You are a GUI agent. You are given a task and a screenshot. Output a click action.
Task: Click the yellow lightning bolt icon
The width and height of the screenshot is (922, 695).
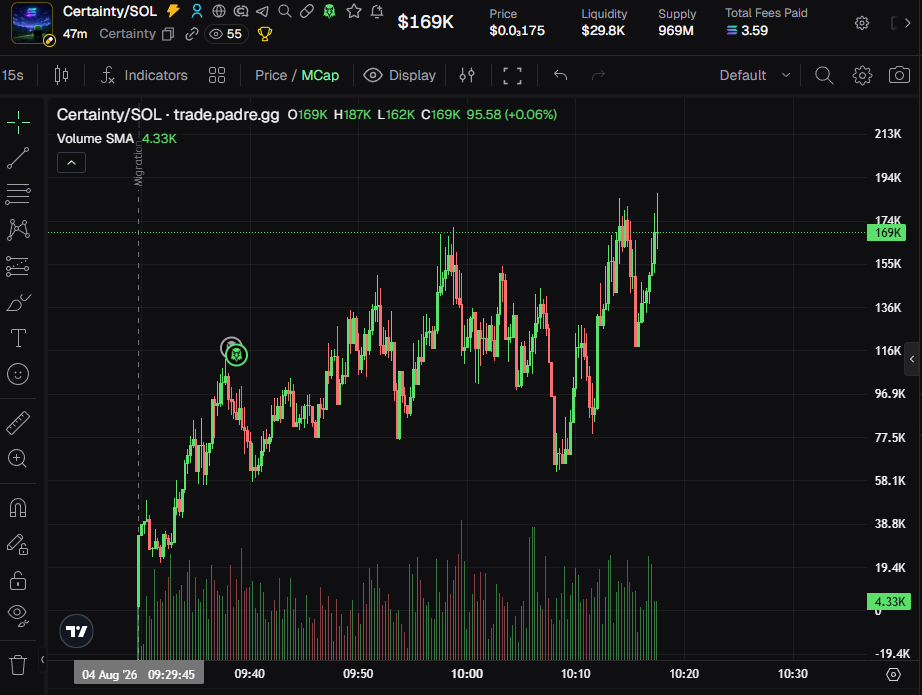173,11
